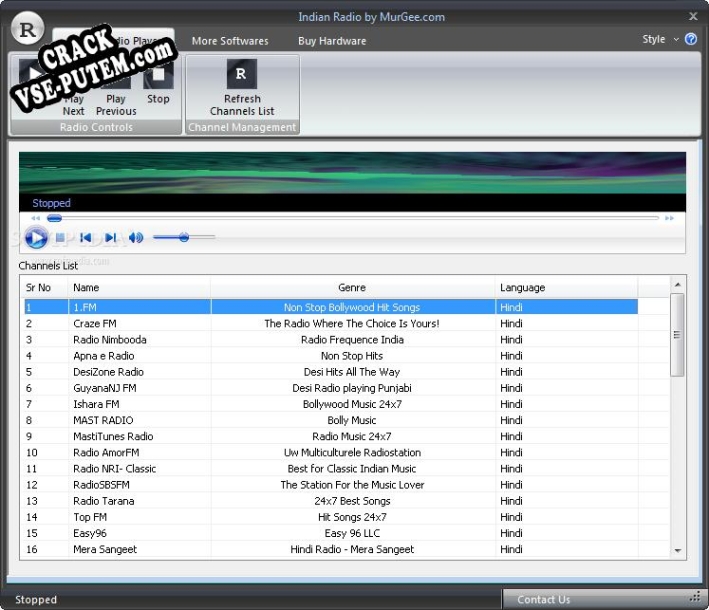Viewport: 709px width, 610px height.
Task: Skip to previous track in media player
Action: [x=86, y=238]
